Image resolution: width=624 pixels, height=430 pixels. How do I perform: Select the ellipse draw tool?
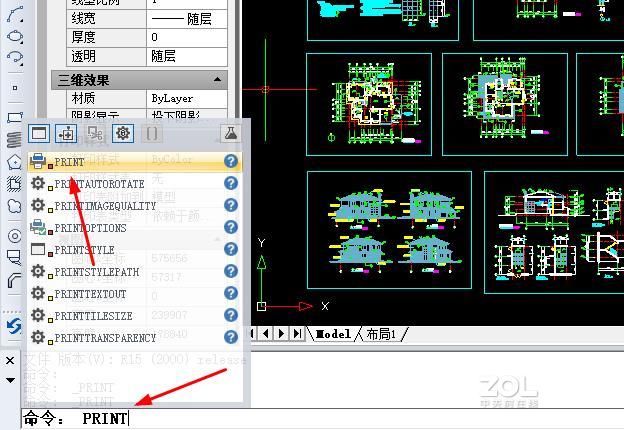pyautogui.click(x=15, y=36)
